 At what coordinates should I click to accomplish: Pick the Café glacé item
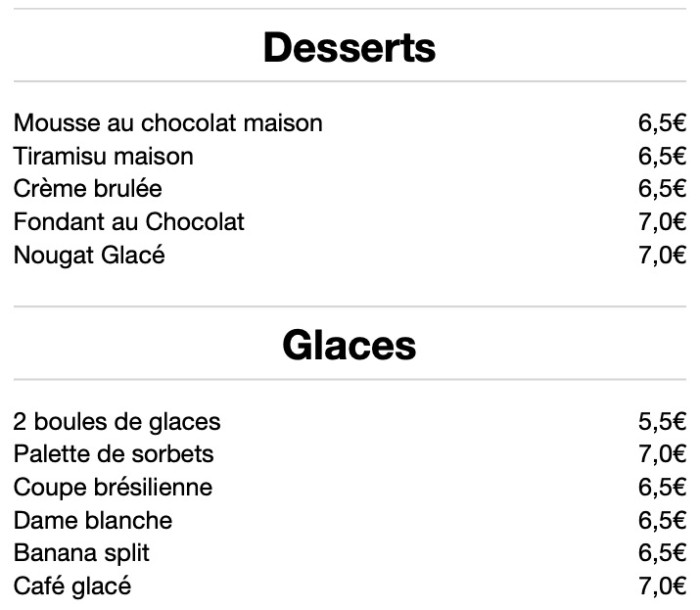point(72,586)
